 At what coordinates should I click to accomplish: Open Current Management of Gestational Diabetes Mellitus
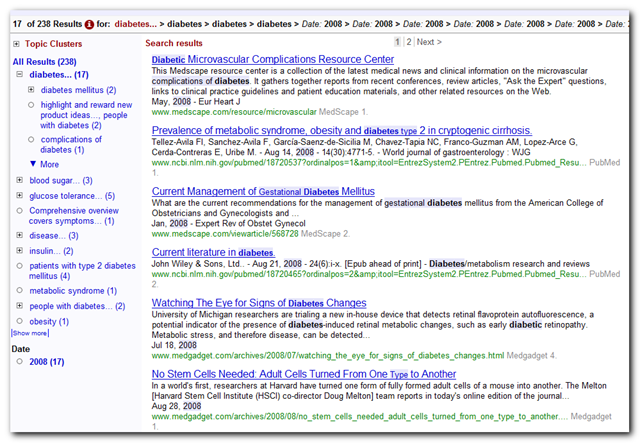[x=263, y=191]
